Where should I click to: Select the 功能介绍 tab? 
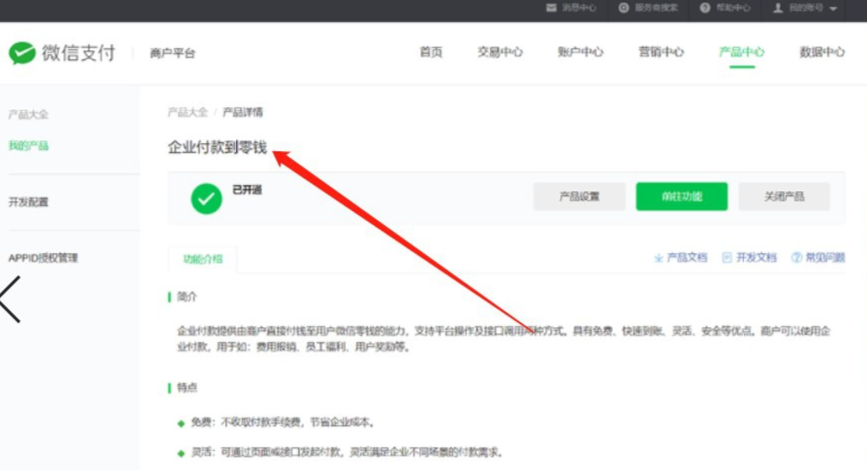pyautogui.click(x=203, y=259)
